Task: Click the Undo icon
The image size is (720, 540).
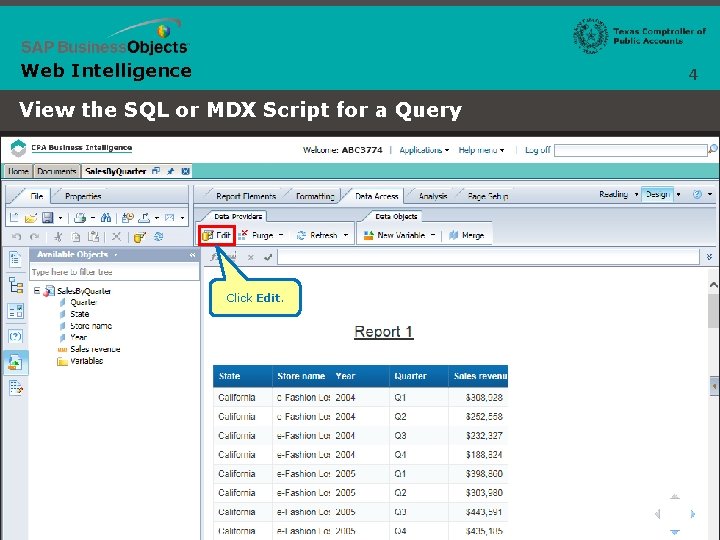Action: point(17,237)
